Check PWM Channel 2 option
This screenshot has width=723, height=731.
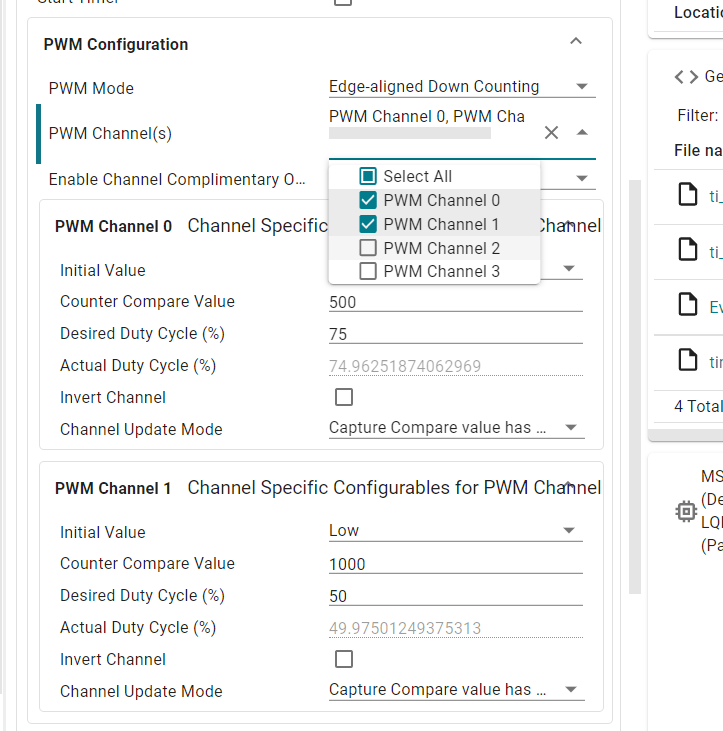point(368,248)
